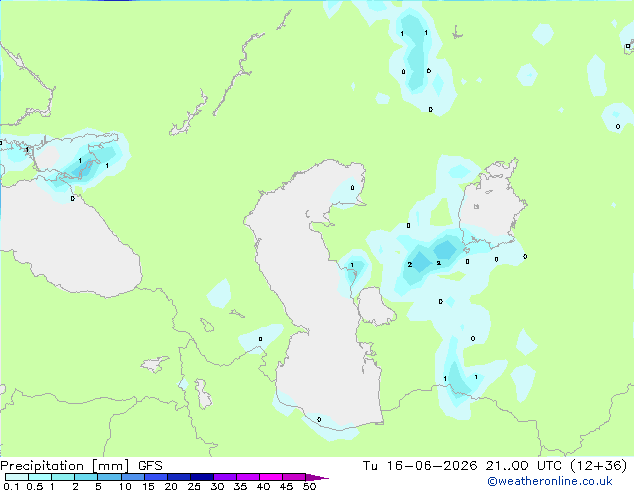Pick the 45–50 mm legend swatch

tap(294, 477)
